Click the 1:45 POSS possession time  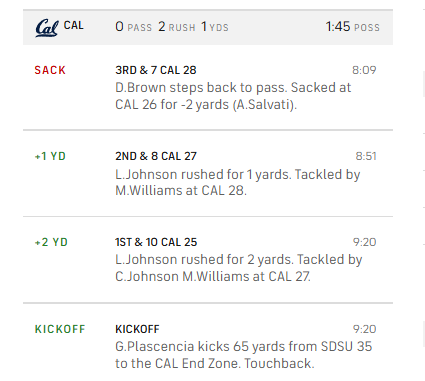click(353, 27)
